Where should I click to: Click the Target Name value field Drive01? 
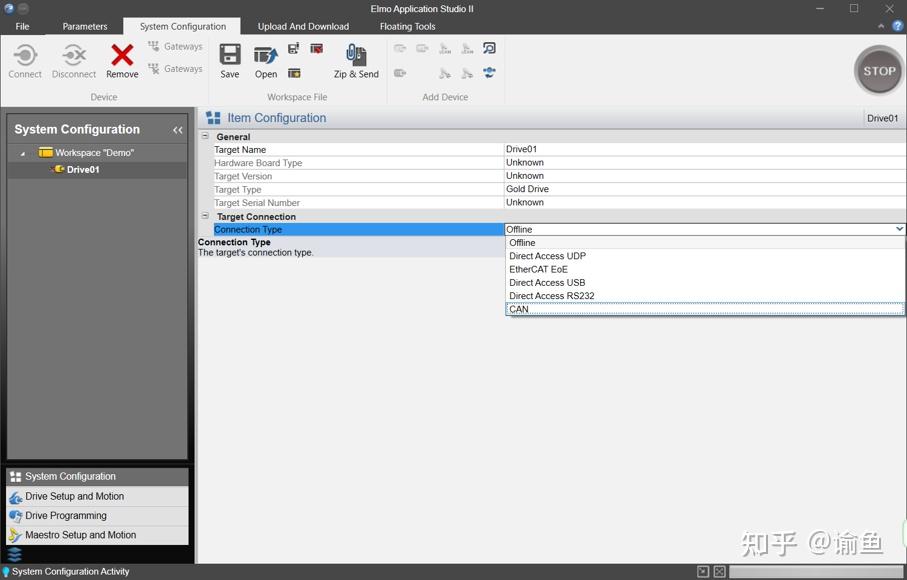coord(705,149)
